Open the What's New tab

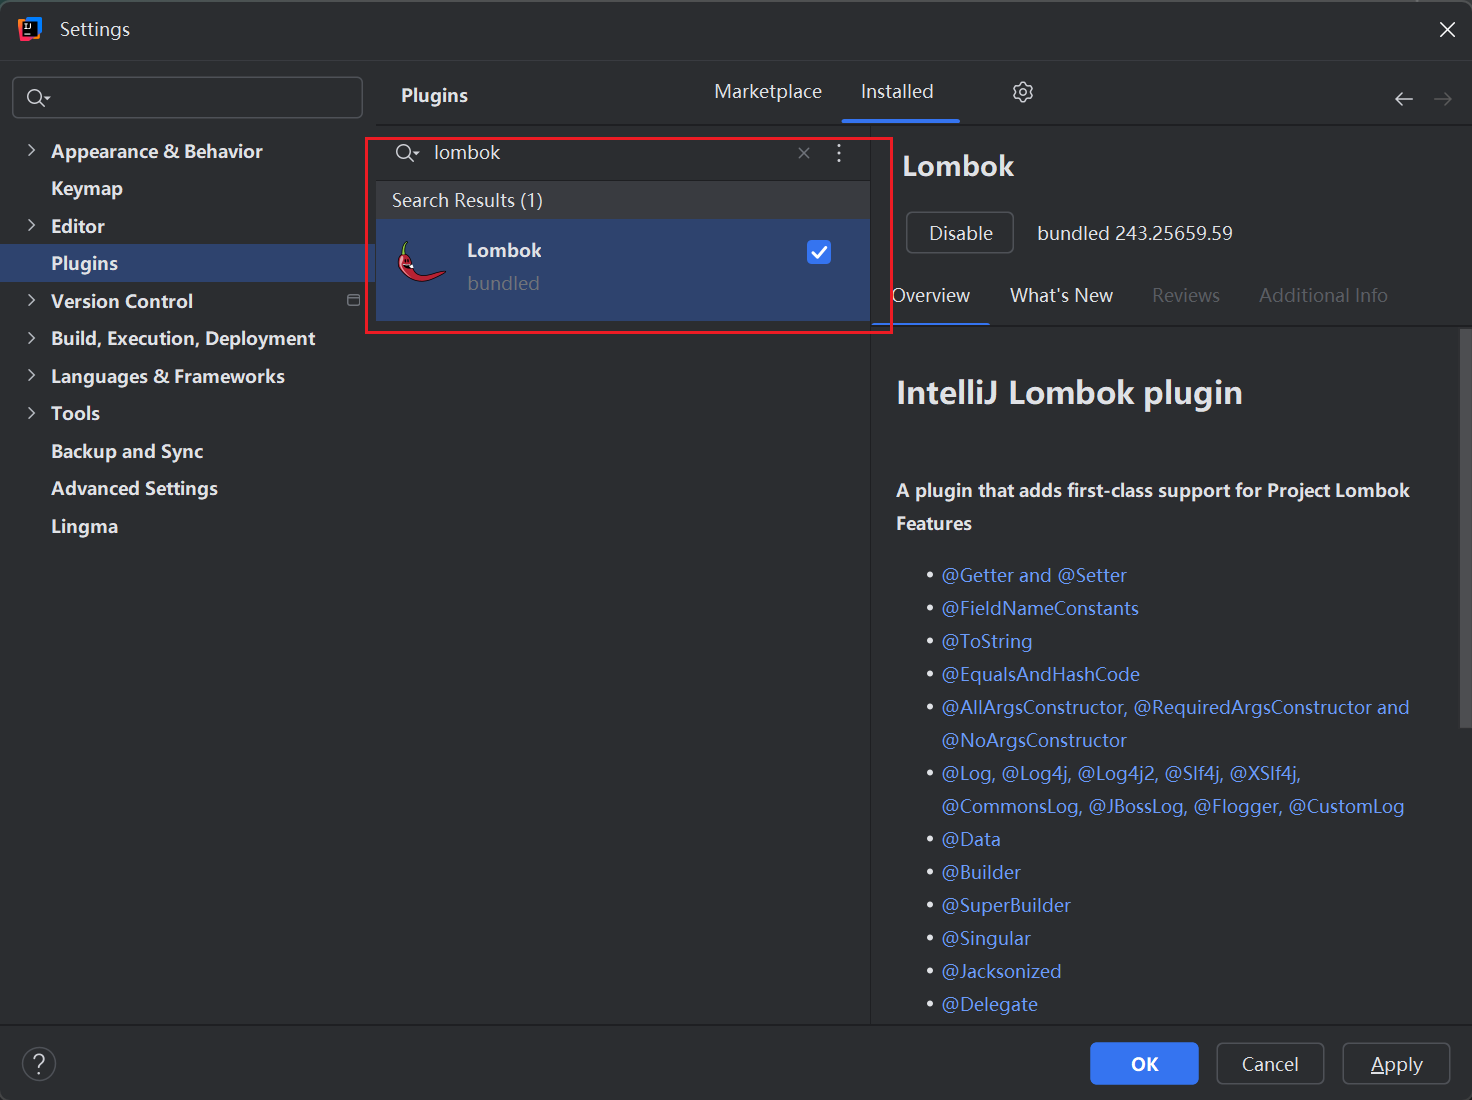[1061, 296]
